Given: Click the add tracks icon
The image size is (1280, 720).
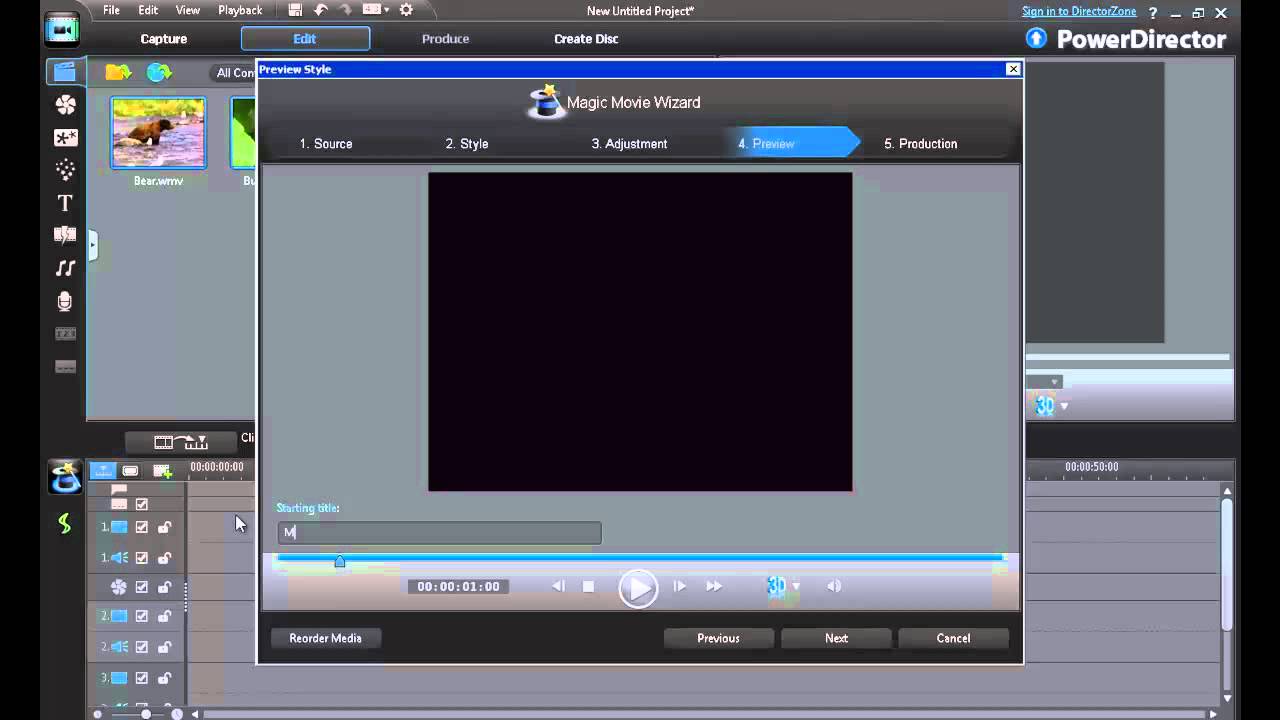Looking at the screenshot, I should click(x=162, y=470).
